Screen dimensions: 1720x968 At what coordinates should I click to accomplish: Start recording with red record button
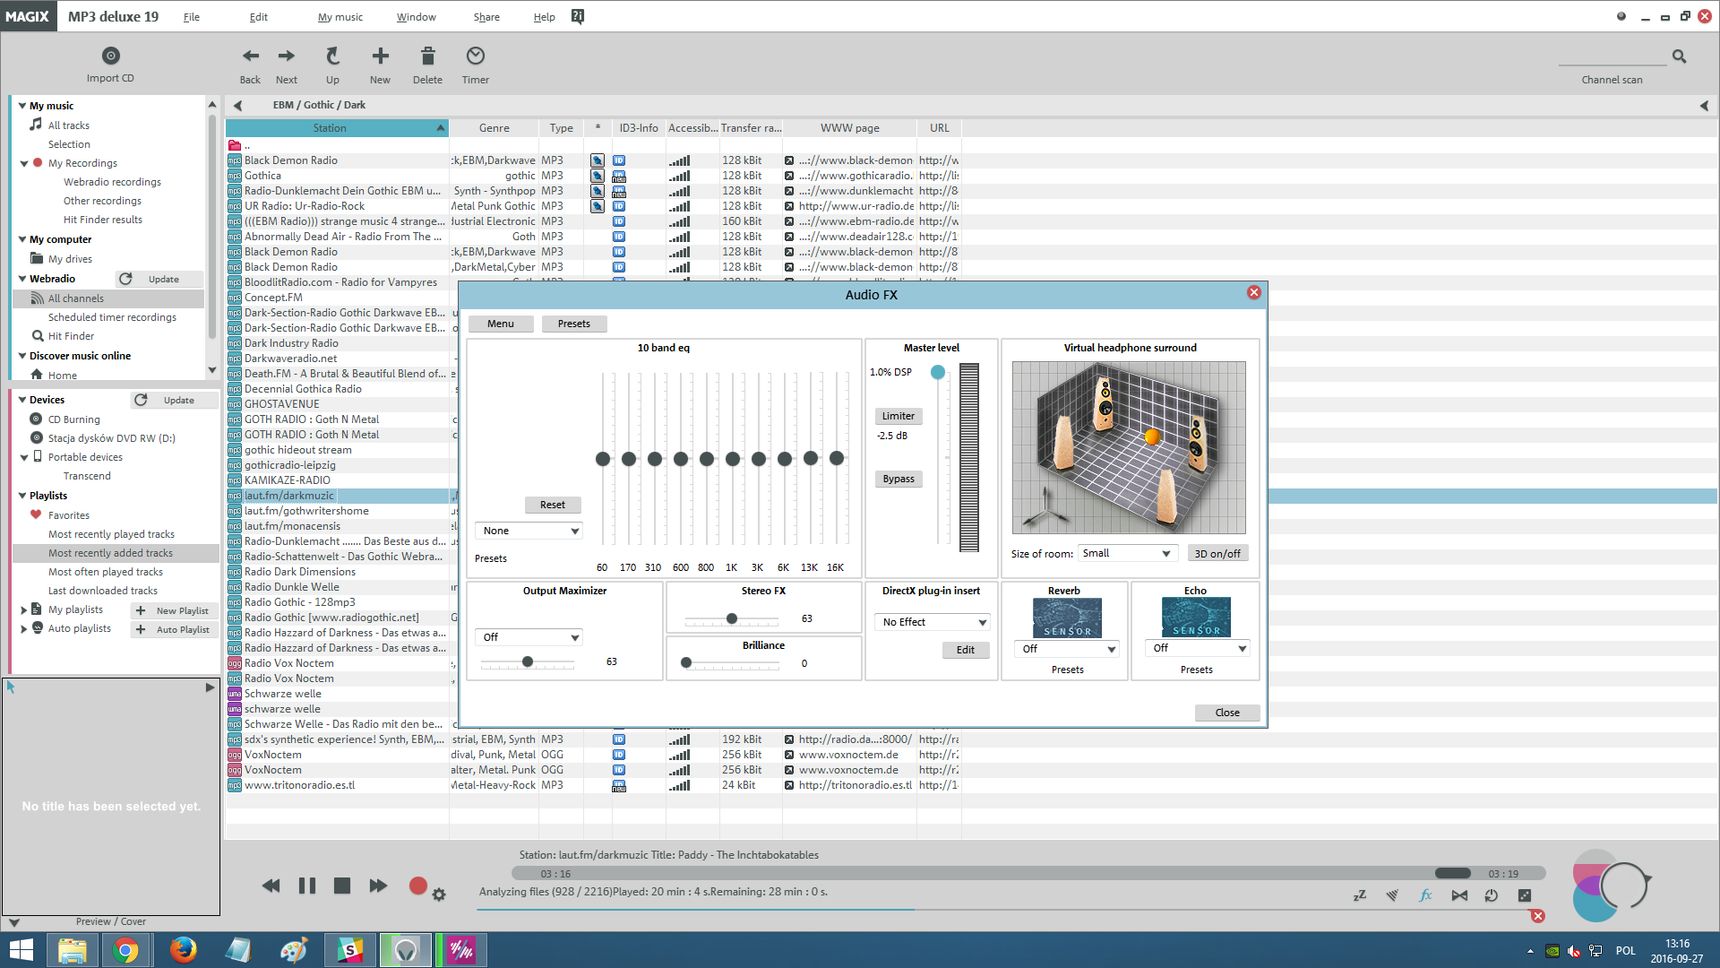pyautogui.click(x=418, y=885)
